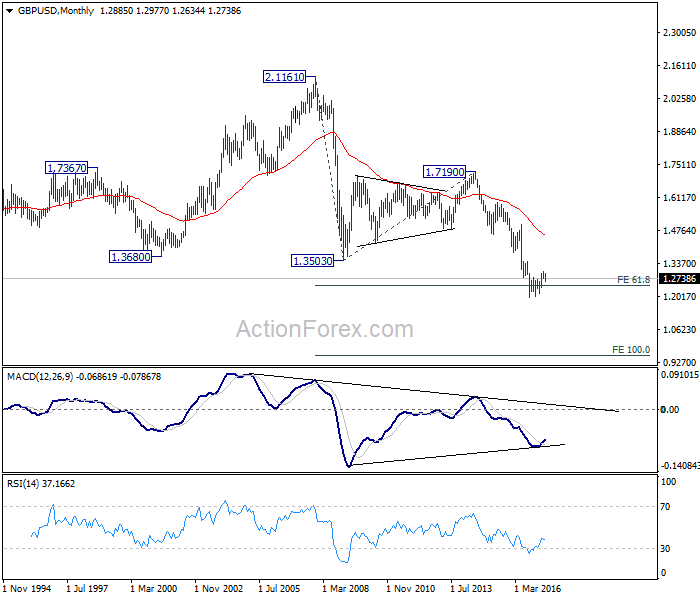The image size is (700, 600).
Task: Click the MACD 0.091015 axis value
Action: tap(679, 375)
